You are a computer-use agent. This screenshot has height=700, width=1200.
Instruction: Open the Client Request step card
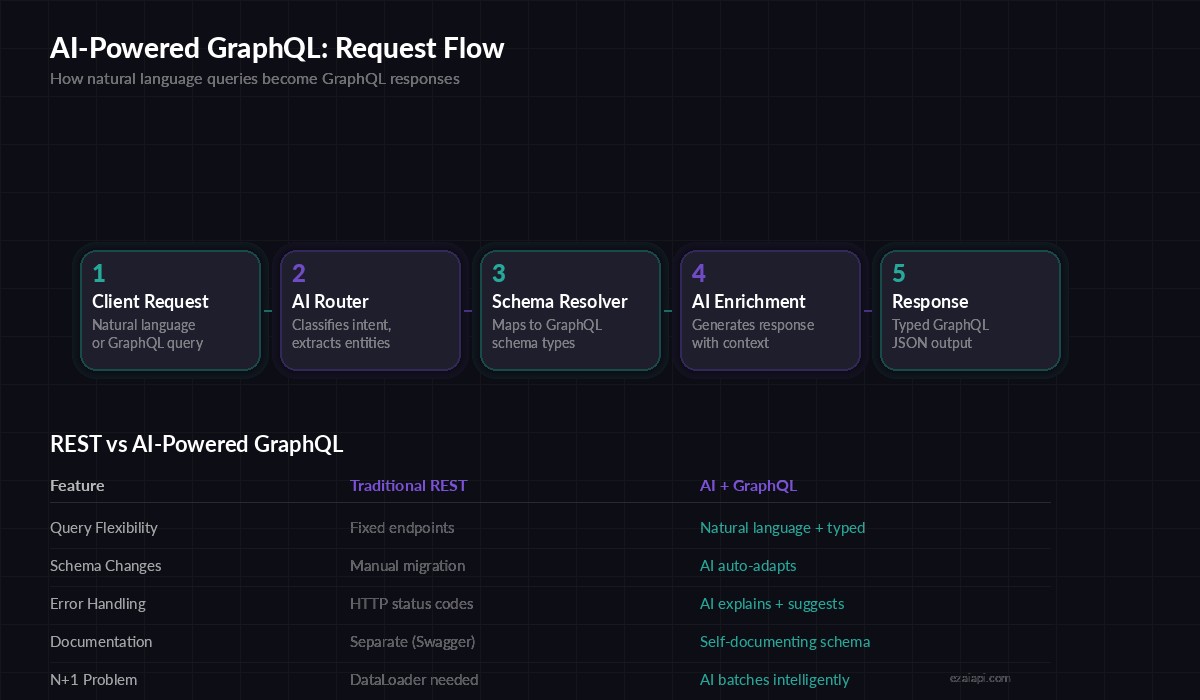pyautogui.click(x=170, y=310)
